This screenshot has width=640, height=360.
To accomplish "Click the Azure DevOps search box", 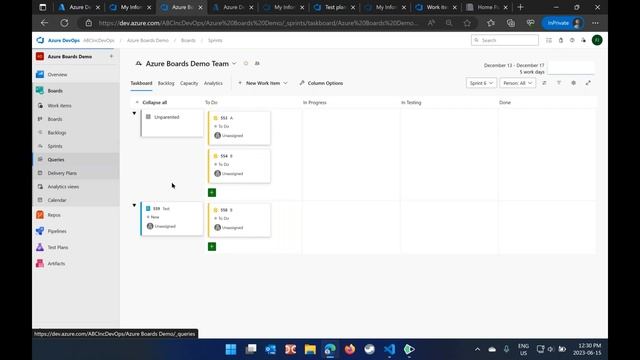I will click(x=505, y=40).
